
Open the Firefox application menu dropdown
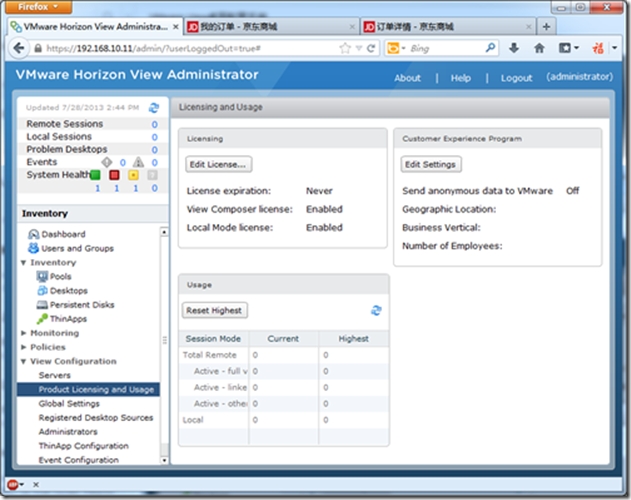(x=39, y=7)
